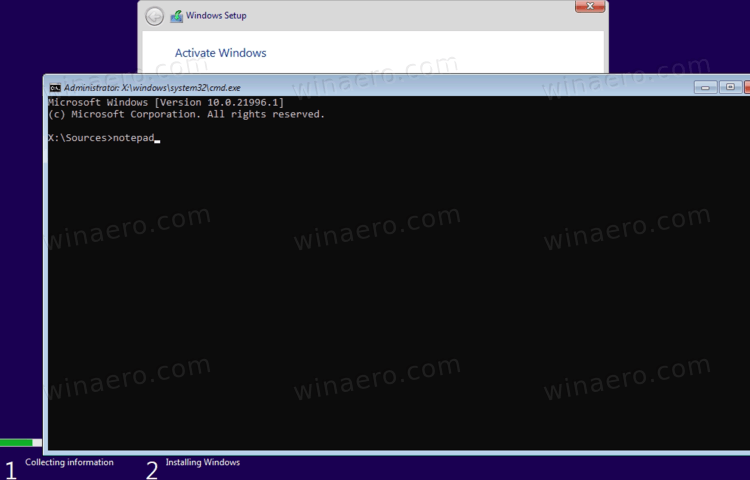
Task: Click the Microsoft Corporation copyright line
Action: [187, 114]
